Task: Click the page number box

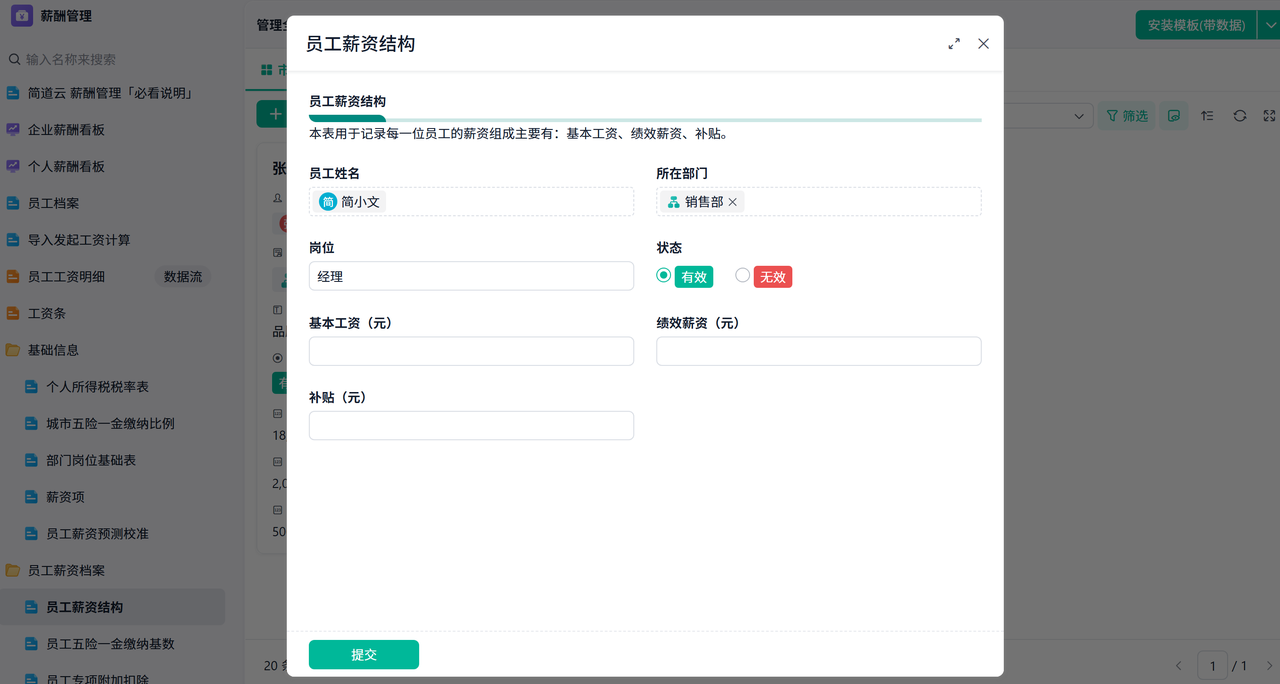Action: tap(1212, 665)
